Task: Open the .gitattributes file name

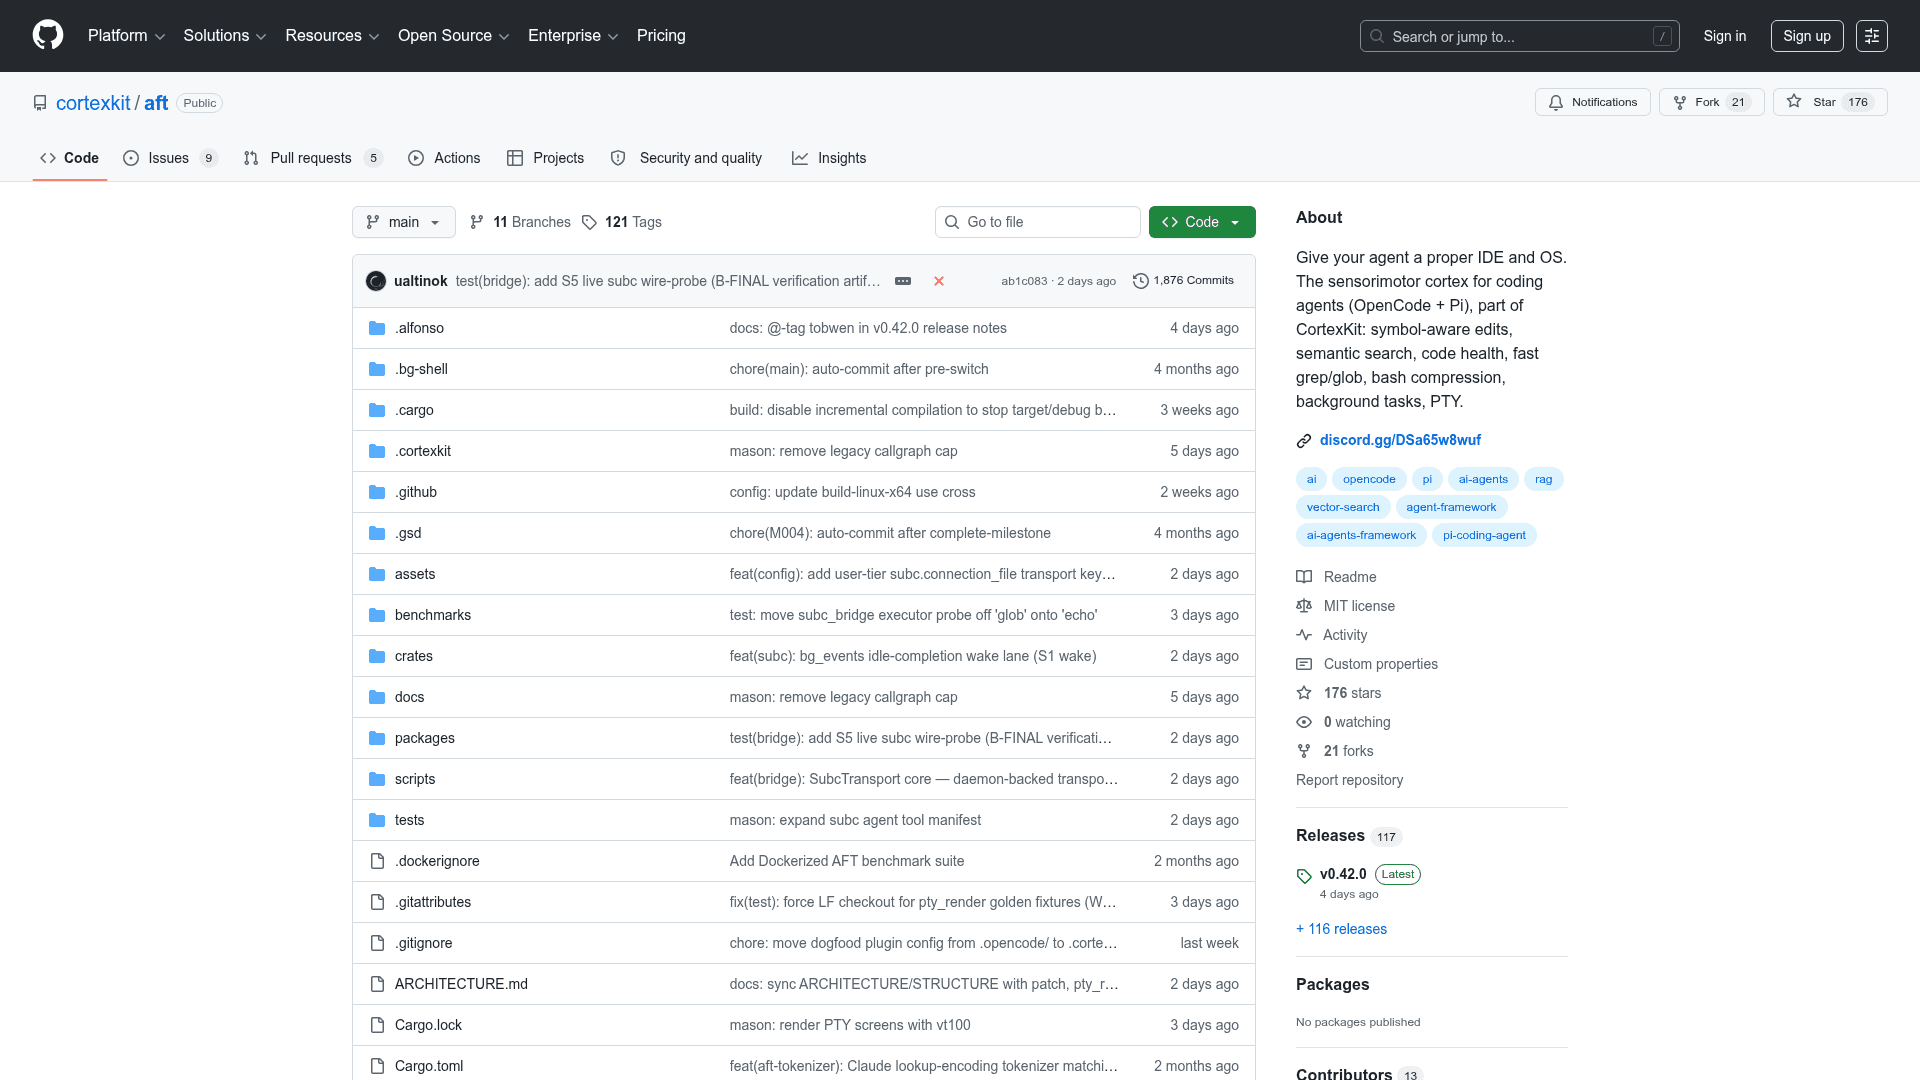Action: [433, 902]
